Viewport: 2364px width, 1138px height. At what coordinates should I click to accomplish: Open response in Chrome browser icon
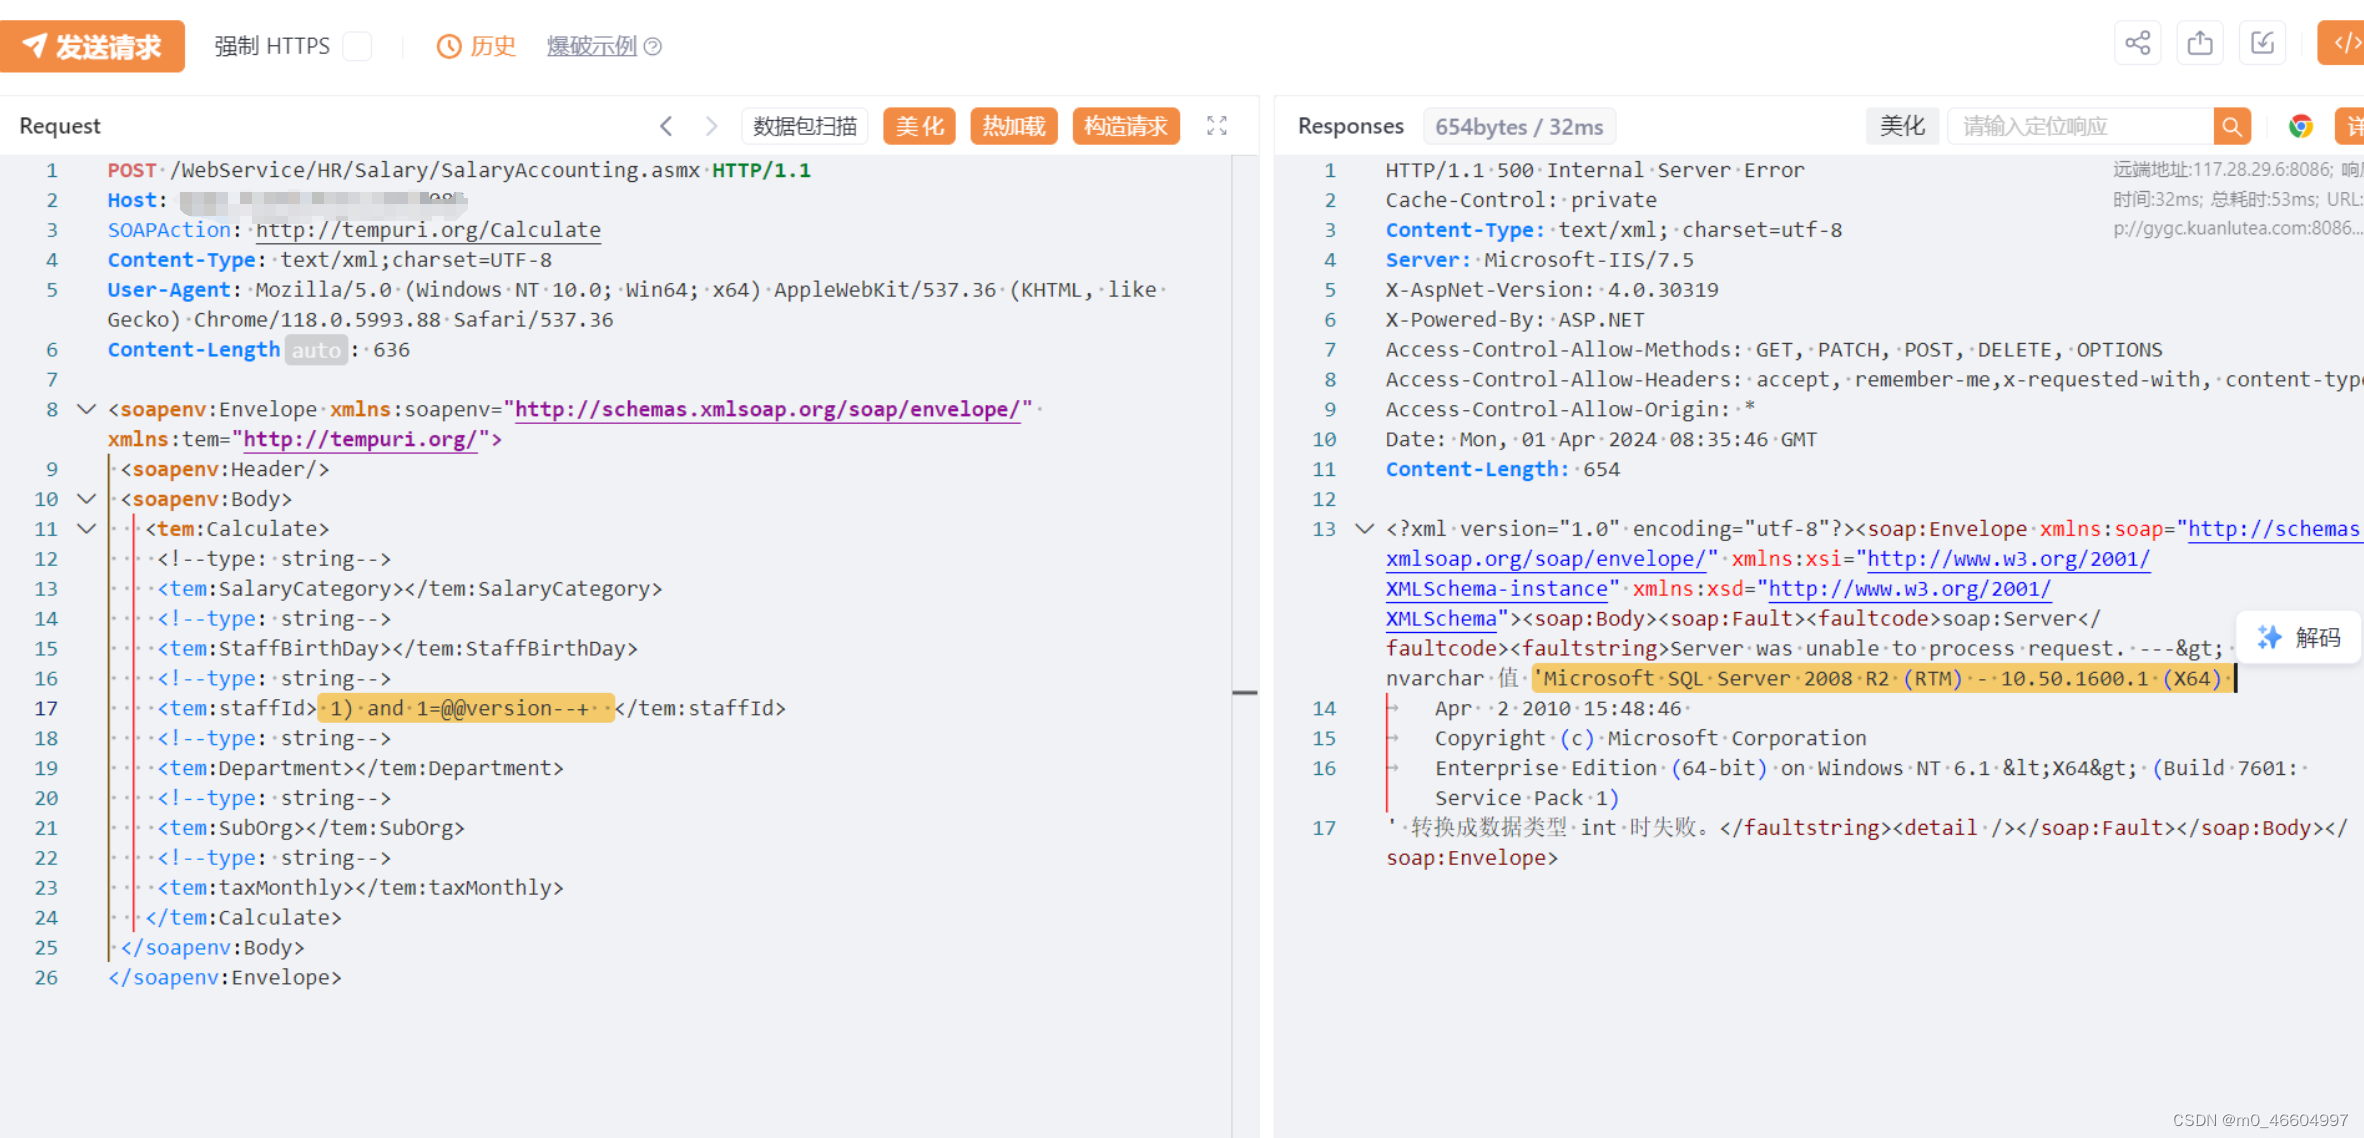point(2301,126)
